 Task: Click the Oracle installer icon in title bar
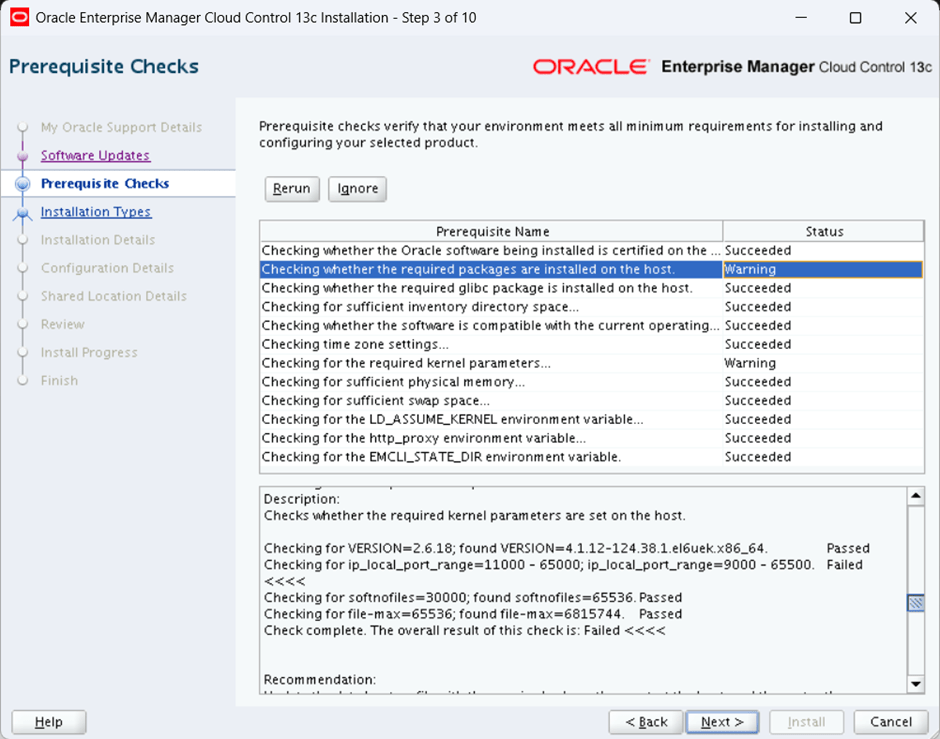coord(19,17)
